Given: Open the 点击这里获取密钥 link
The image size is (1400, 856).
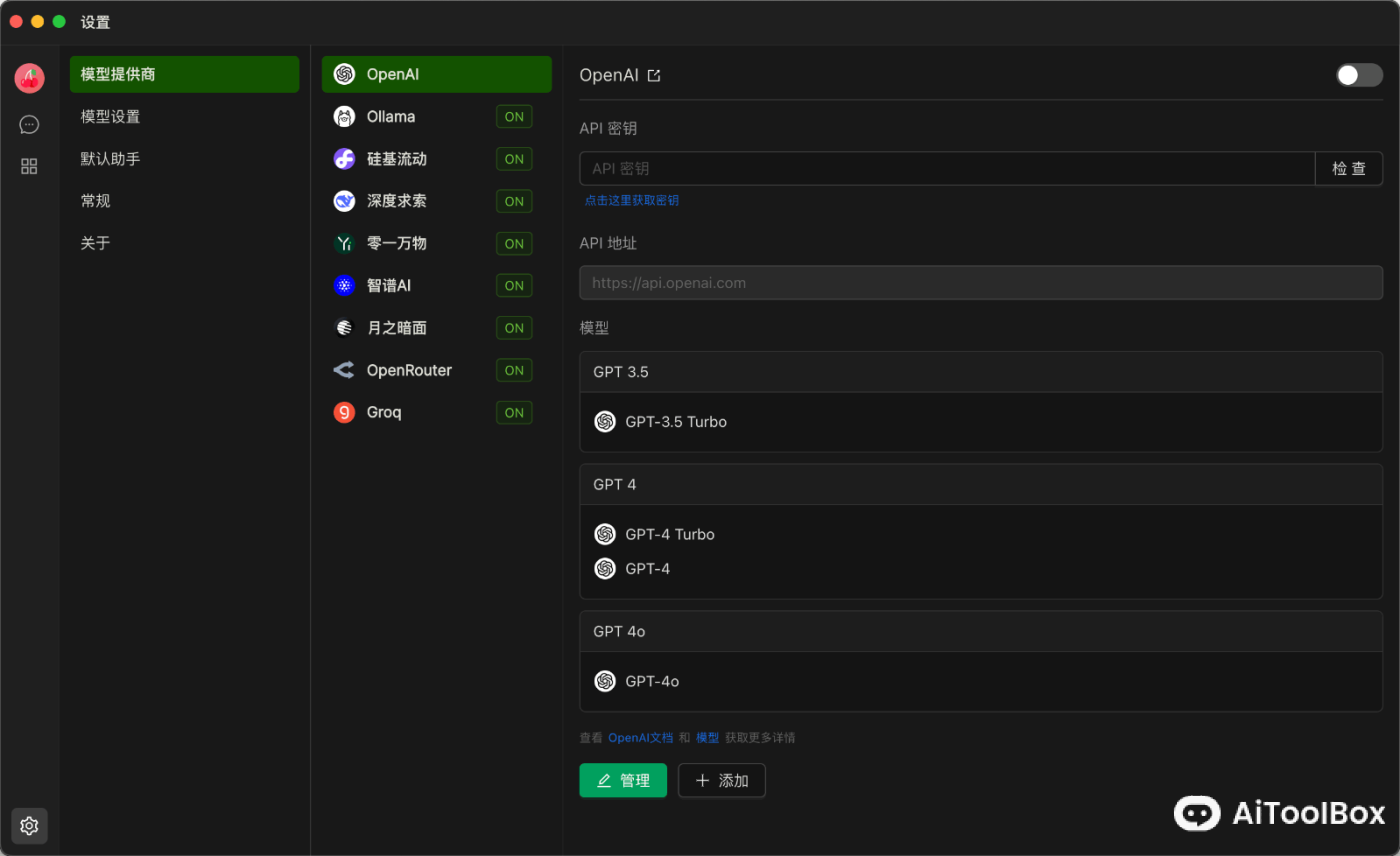Looking at the screenshot, I should click(632, 200).
